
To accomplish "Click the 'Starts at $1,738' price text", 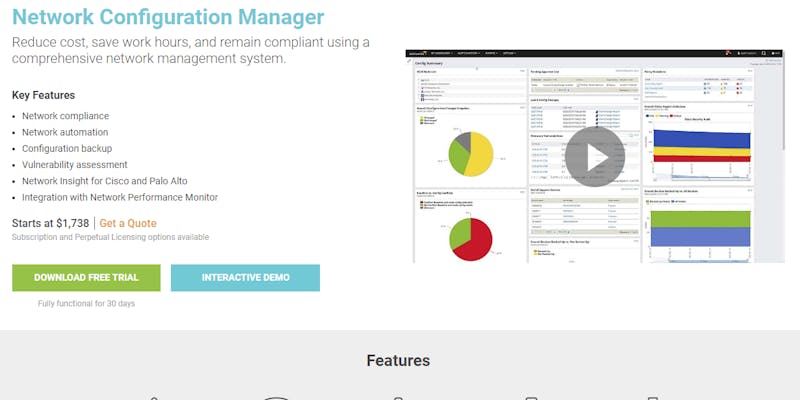I will click(51, 223).
